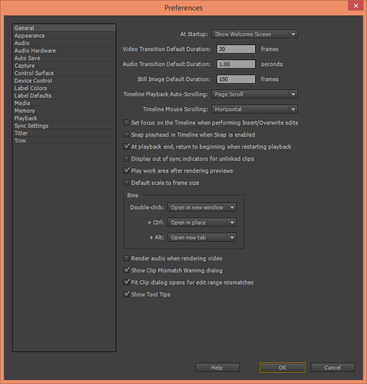The image size is (367, 384).
Task: Toggle Fit Clip dialog opens checkbox
Action: coord(126,282)
